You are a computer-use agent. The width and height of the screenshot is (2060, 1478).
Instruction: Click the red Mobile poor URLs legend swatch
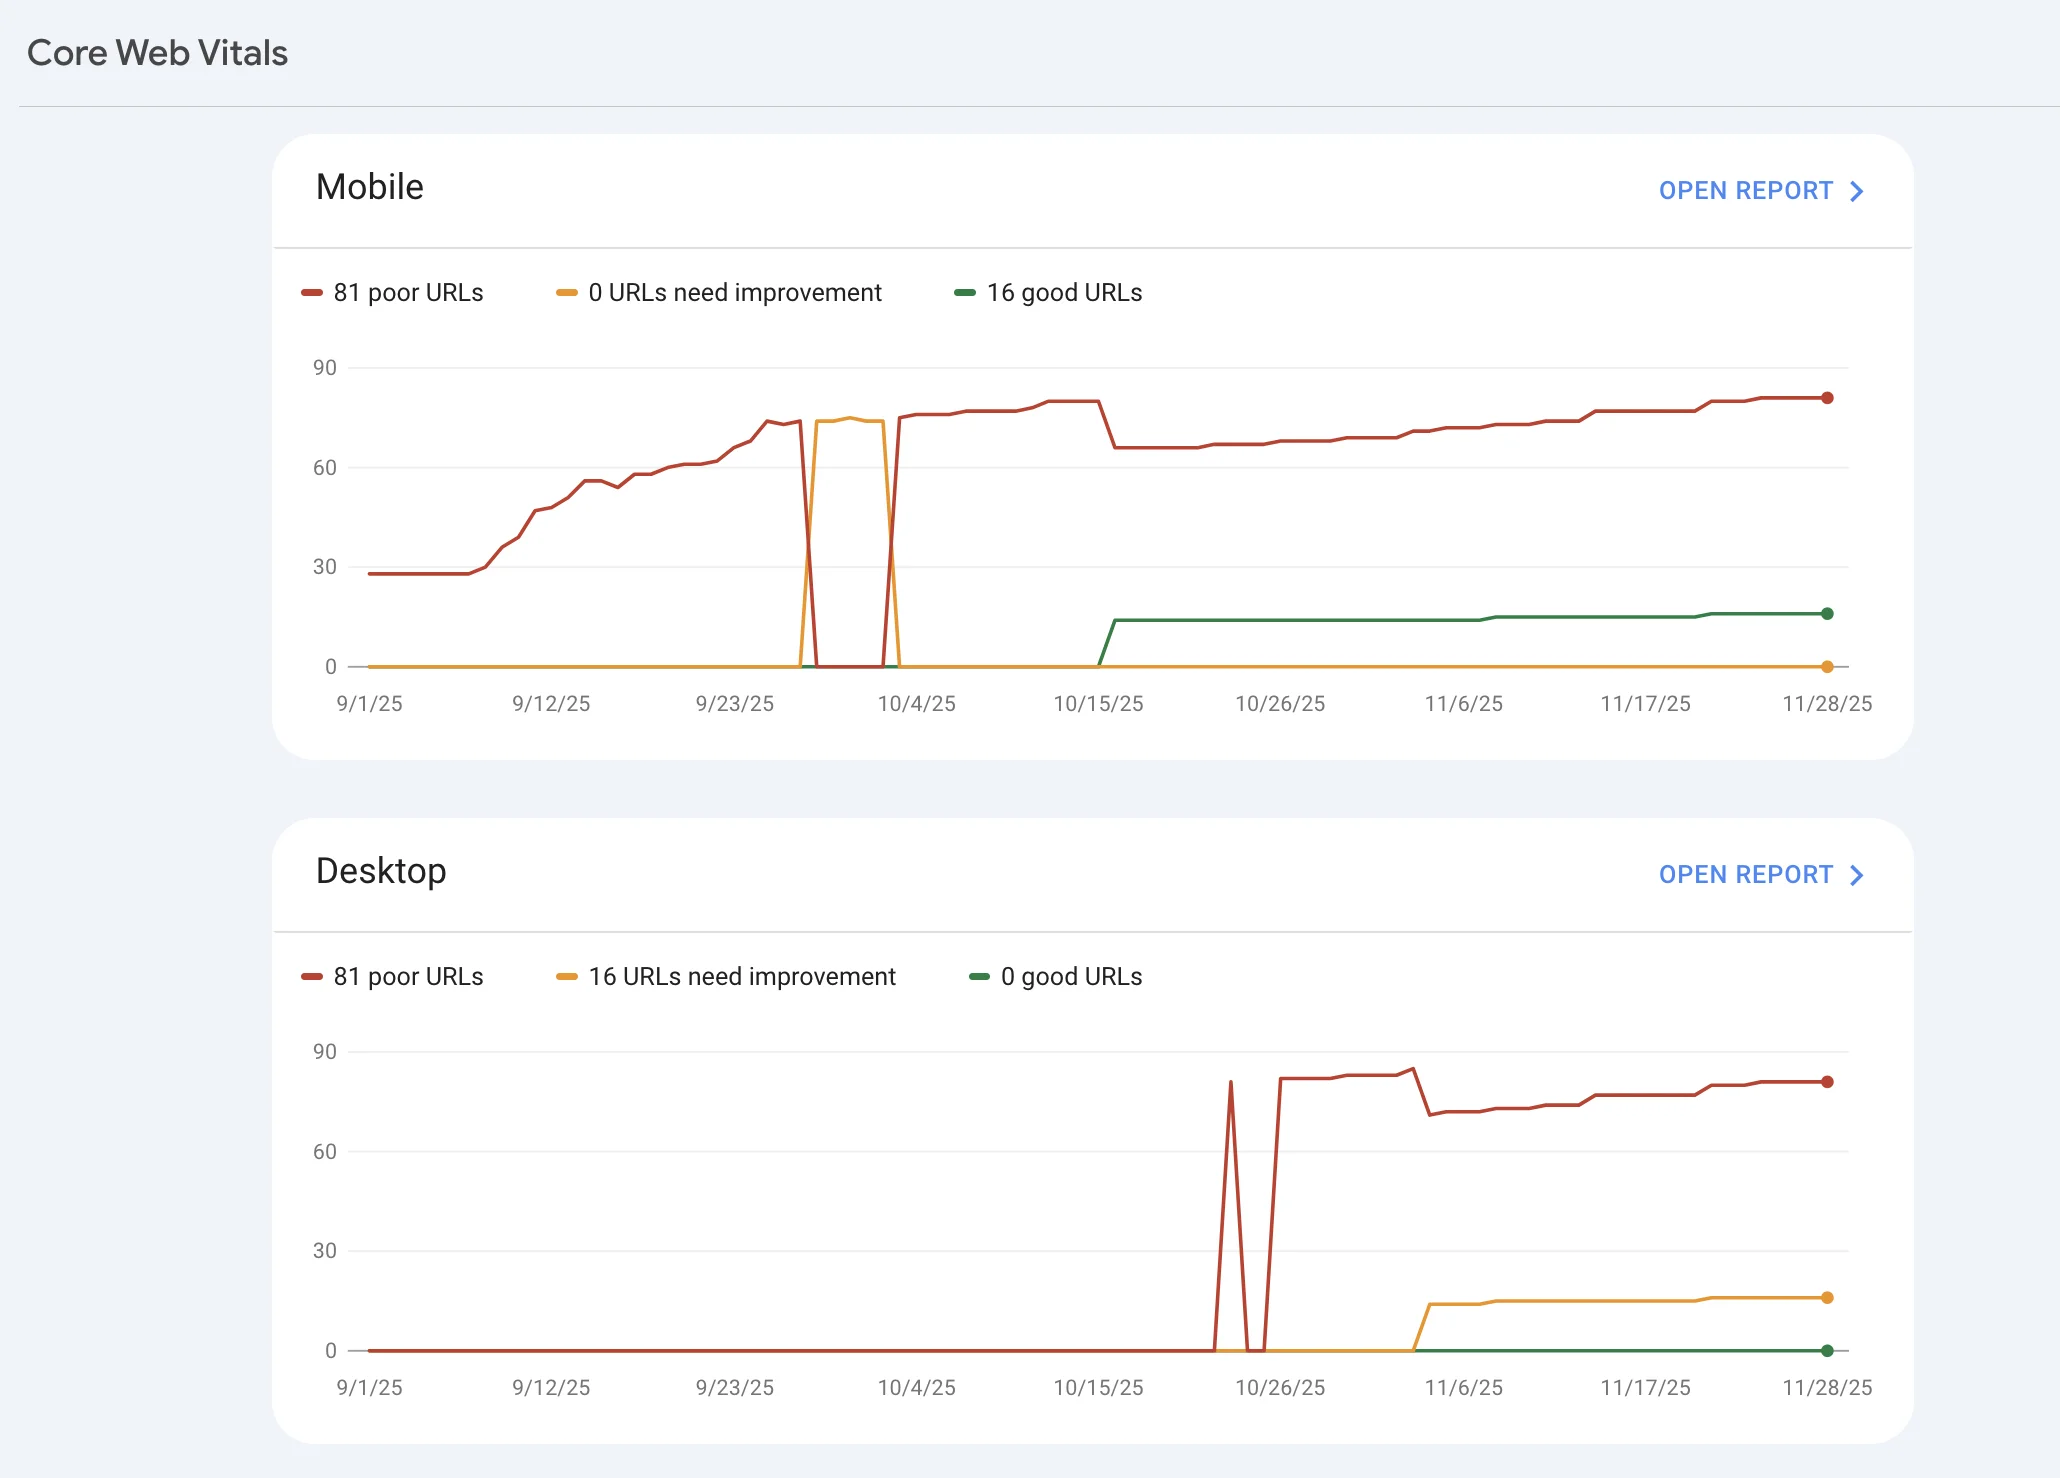coord(312,293)
